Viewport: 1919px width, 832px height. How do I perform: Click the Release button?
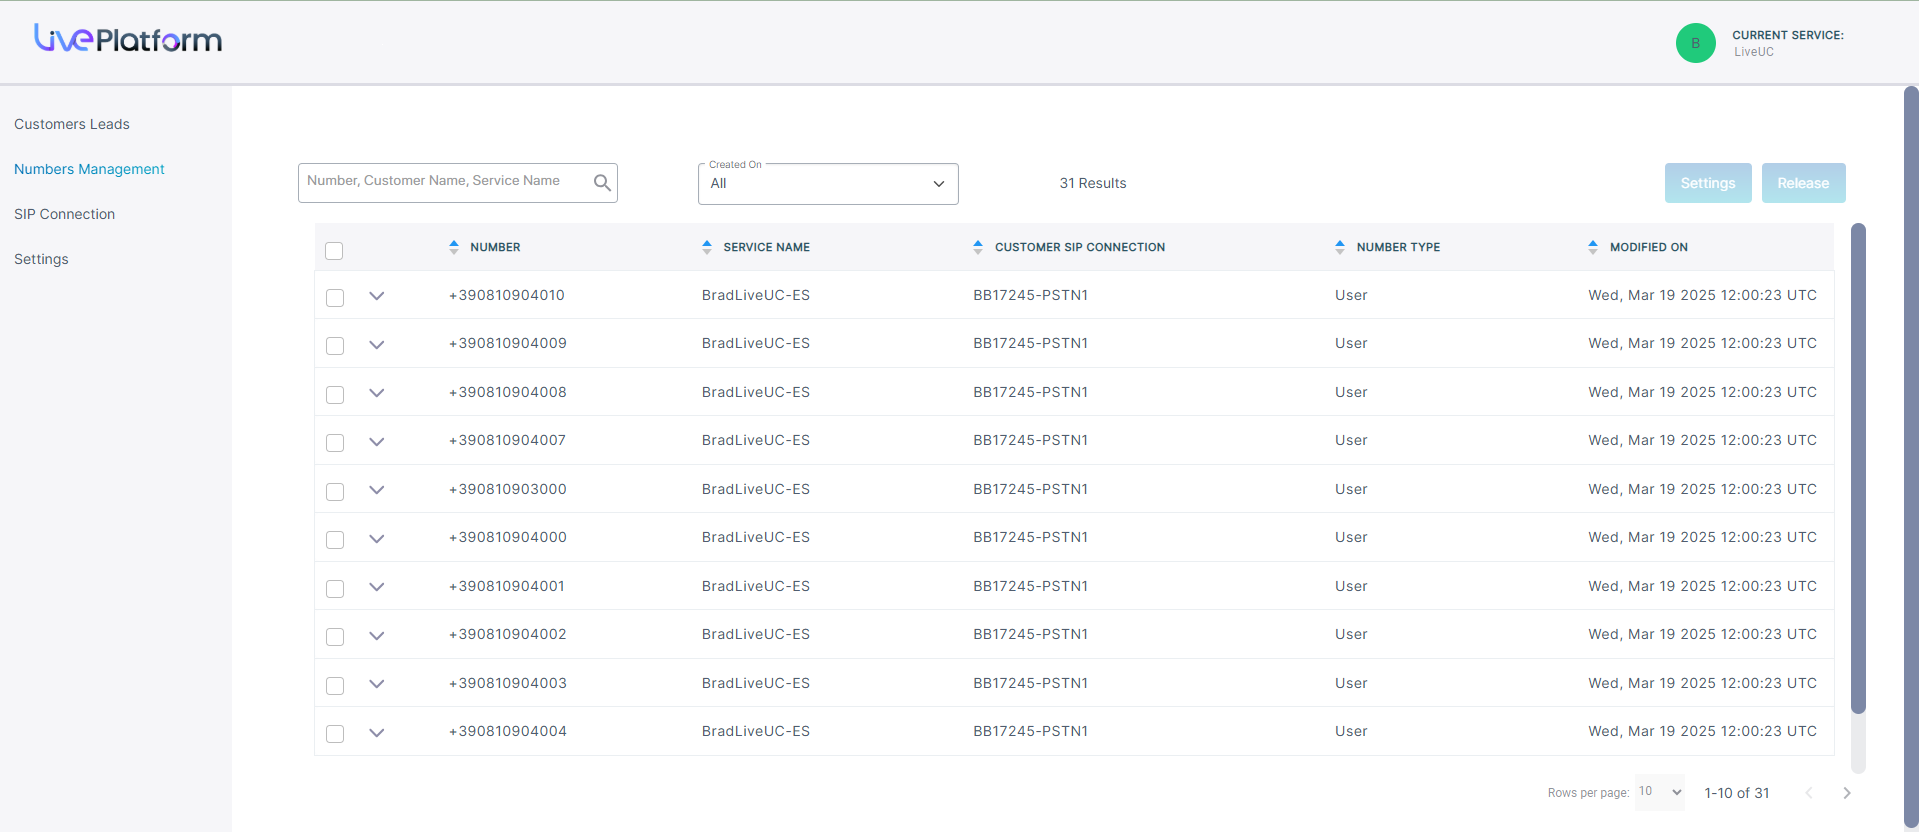tap(1803, 183)
